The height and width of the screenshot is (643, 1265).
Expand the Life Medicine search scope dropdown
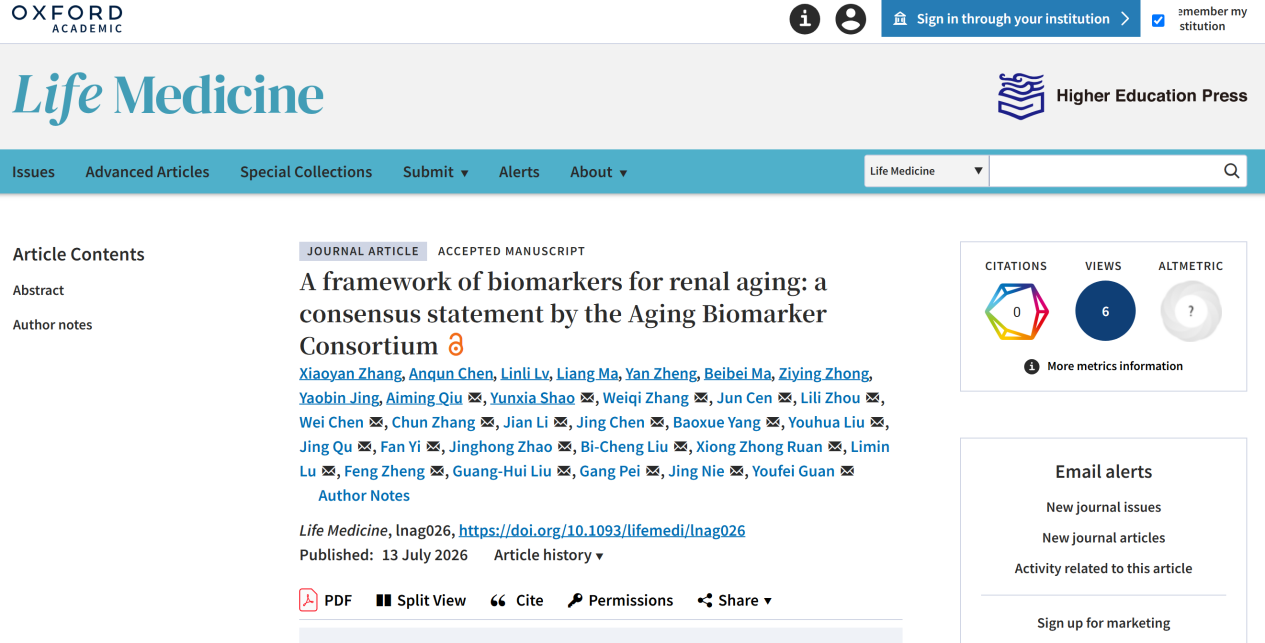click(926, 171)
